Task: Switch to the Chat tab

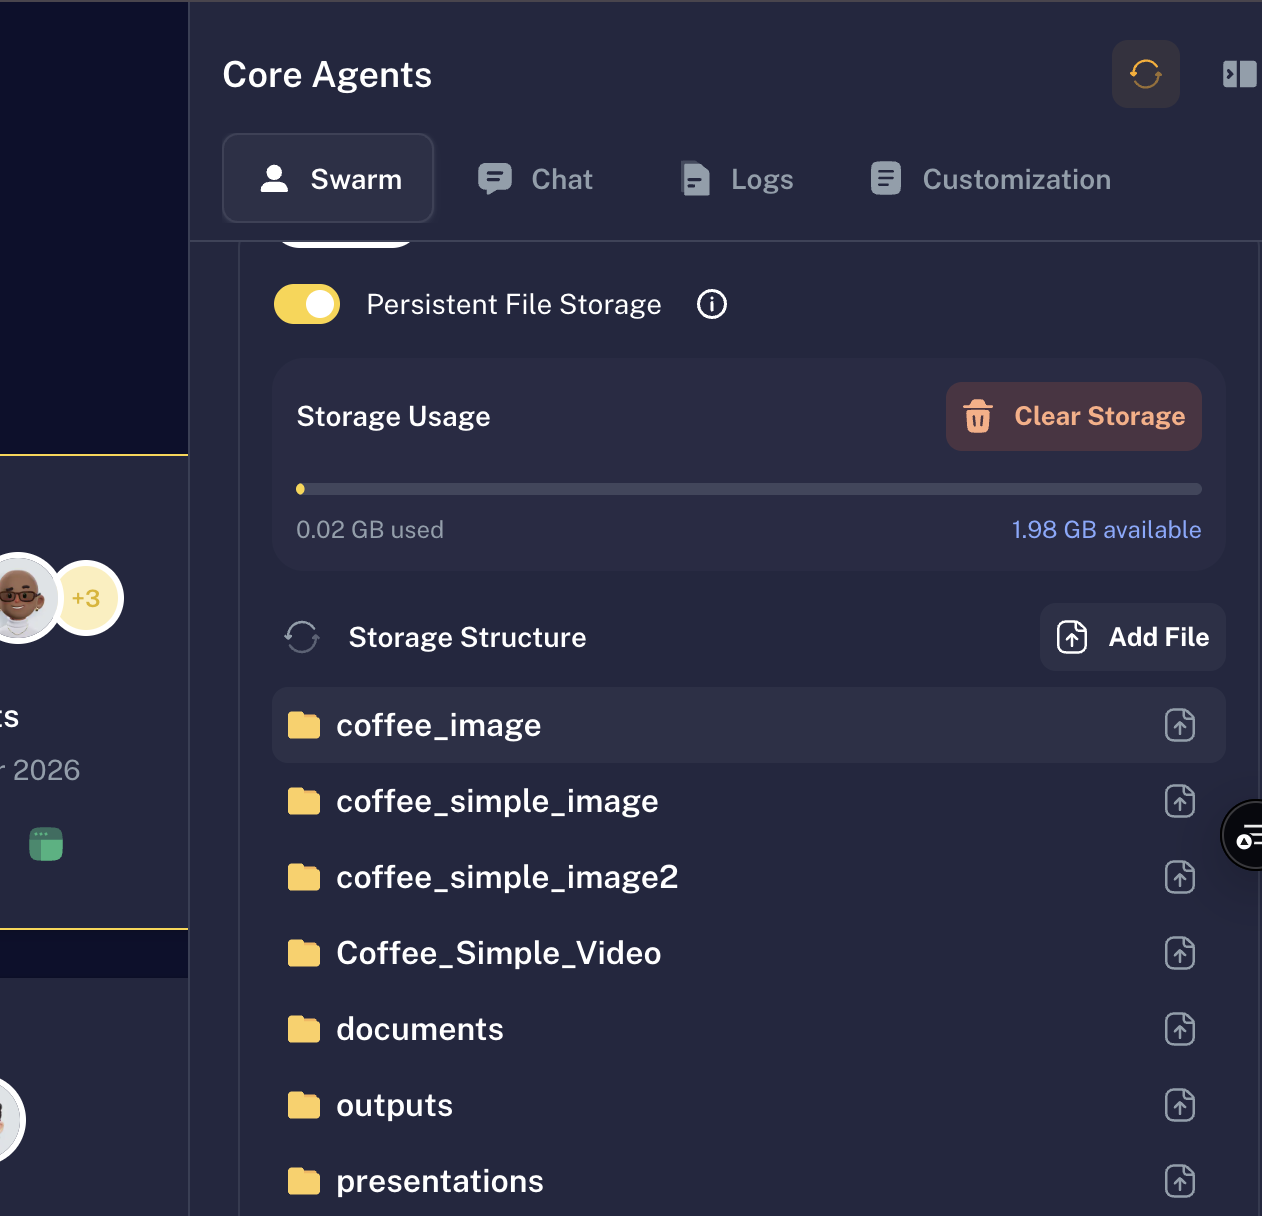Action: 535,179
